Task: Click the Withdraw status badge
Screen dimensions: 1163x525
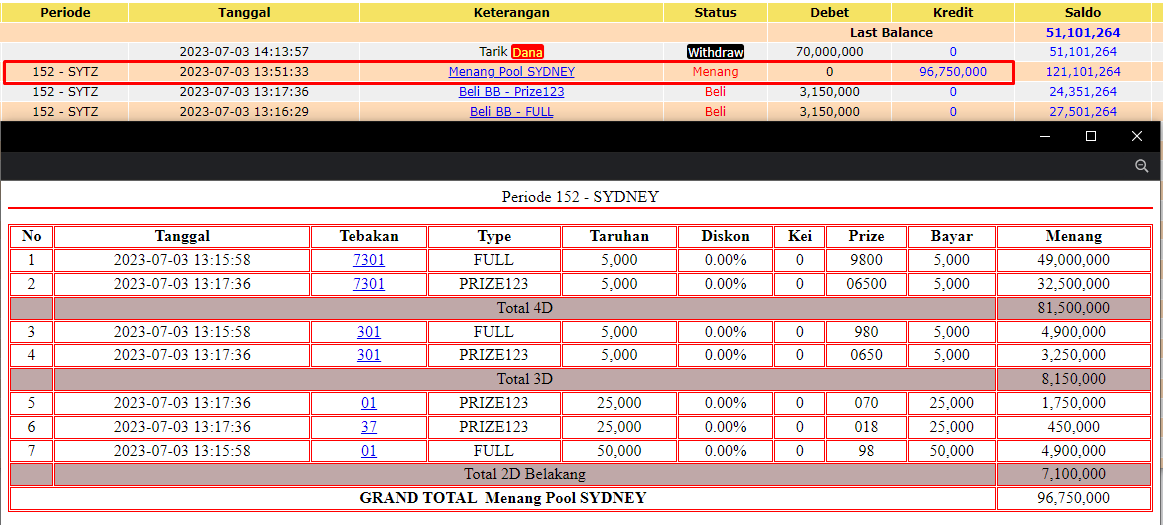Action: point(715,53)
